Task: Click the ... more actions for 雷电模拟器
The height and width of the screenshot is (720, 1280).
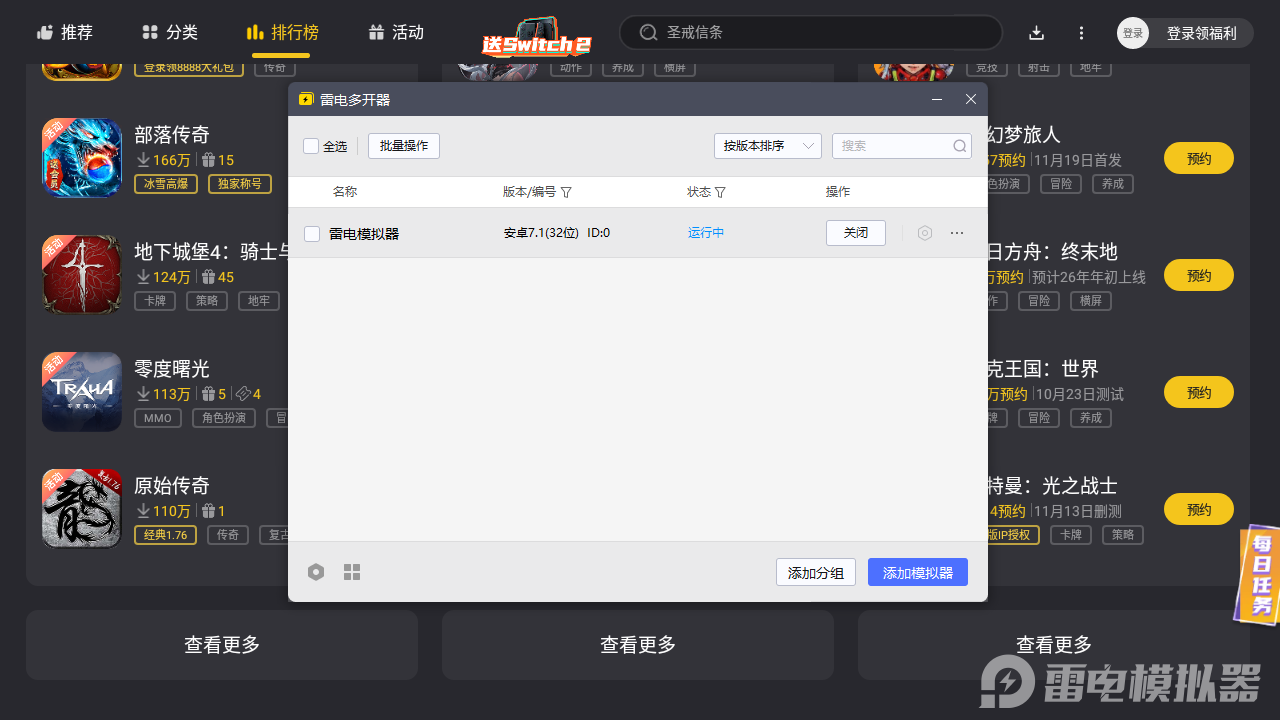Action: 956,232
